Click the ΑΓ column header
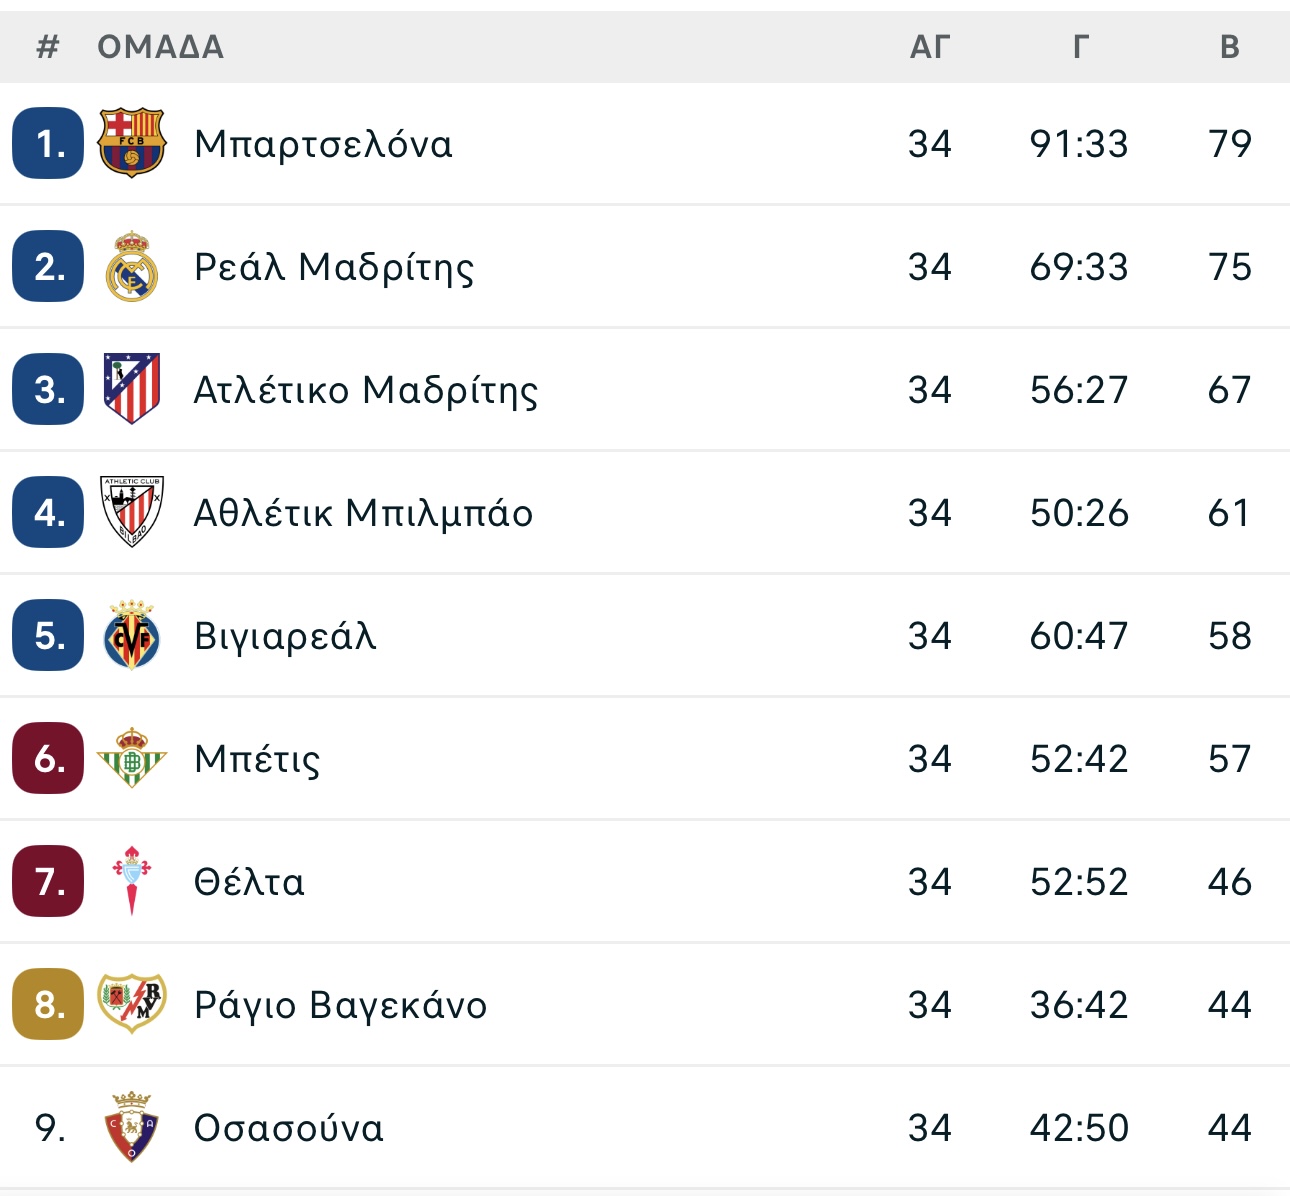This screenshot has width=1290, height=1196. [x=929, y=47]
